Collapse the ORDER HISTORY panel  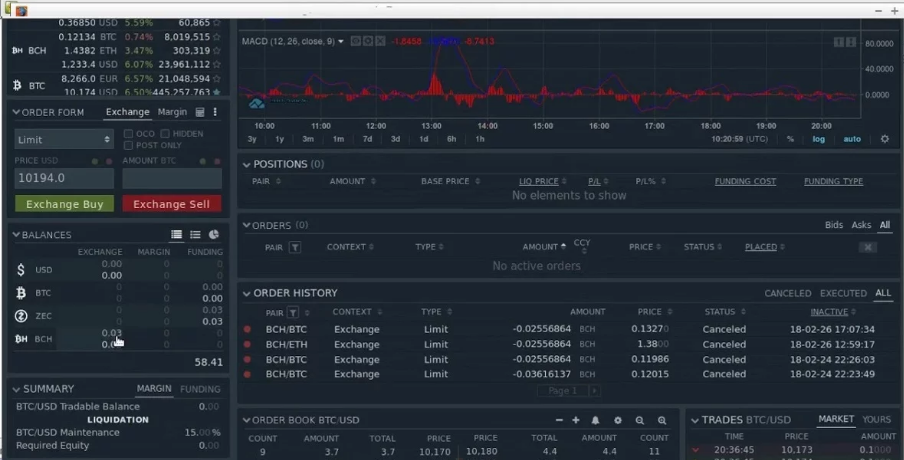point(247,293)
